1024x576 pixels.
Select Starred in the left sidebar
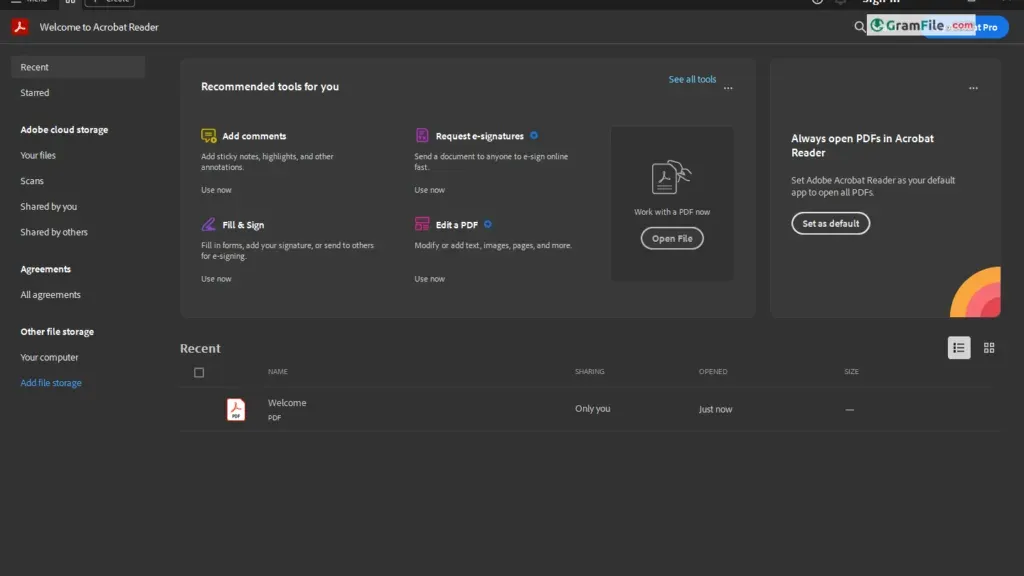35,93
